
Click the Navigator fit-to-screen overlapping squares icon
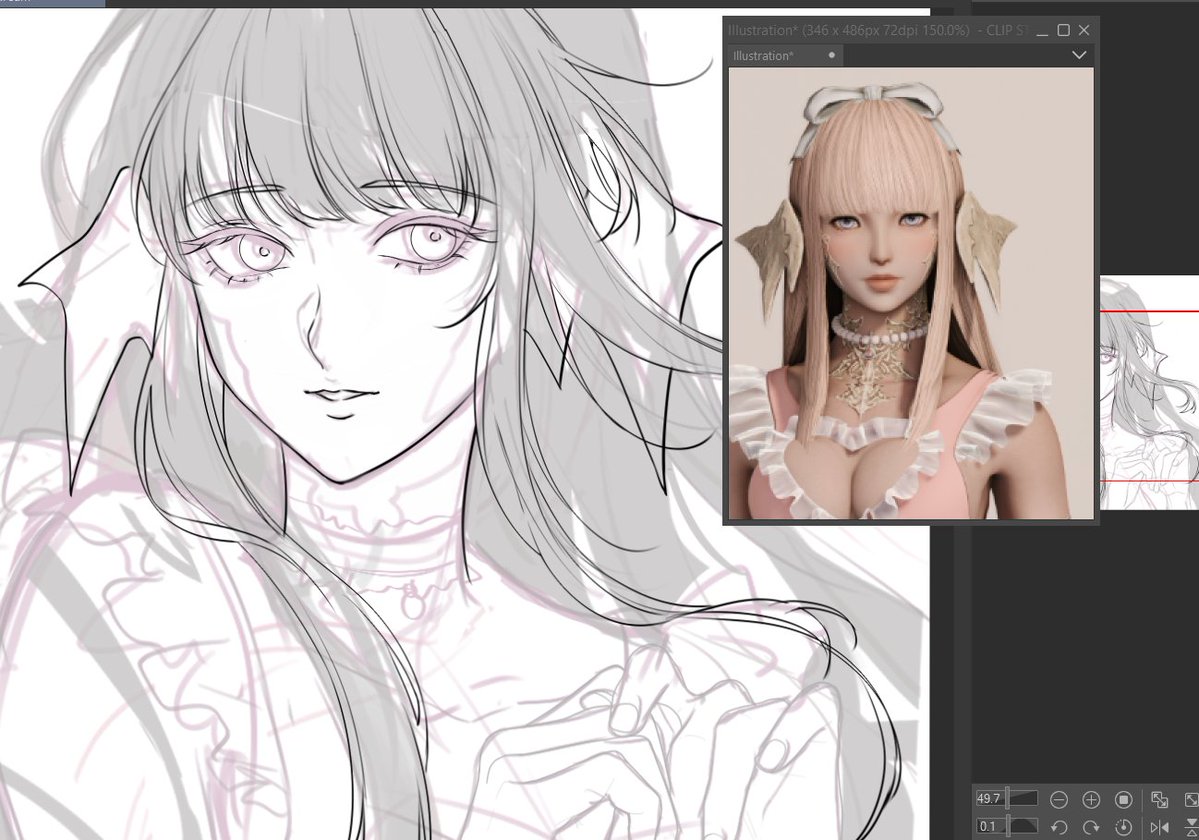pos(1159,799)
